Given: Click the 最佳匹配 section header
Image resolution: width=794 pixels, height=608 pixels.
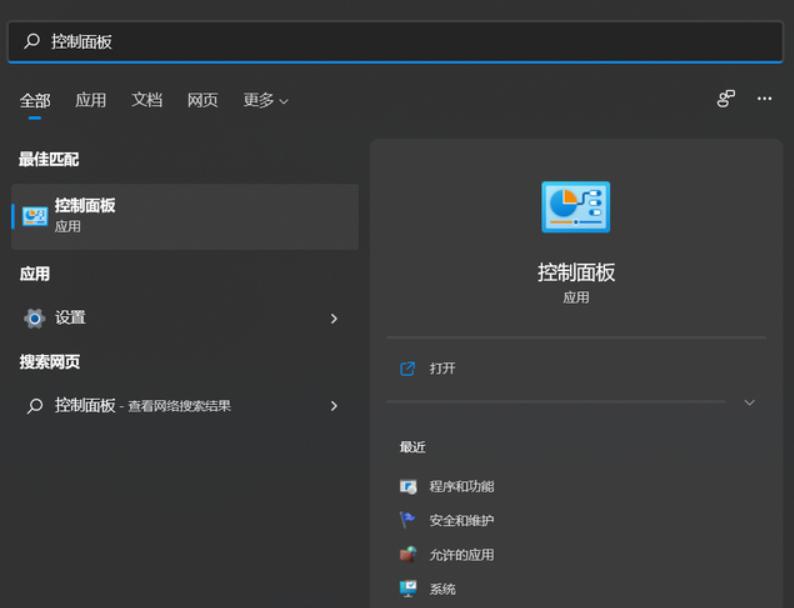Looking at the screenshot, I should [x=49, y=159].
